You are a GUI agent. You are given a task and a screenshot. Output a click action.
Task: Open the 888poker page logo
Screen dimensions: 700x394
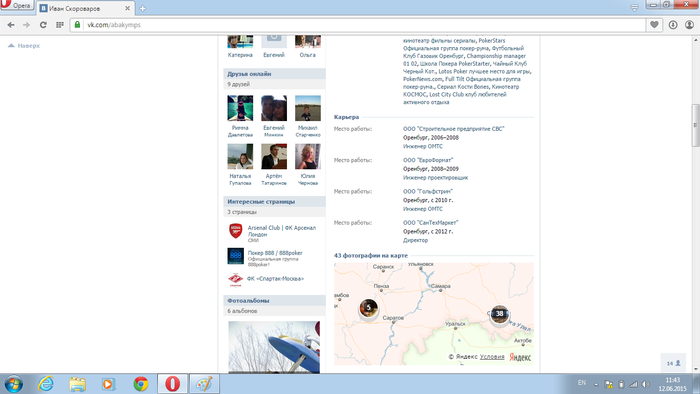tap(235, 256)
